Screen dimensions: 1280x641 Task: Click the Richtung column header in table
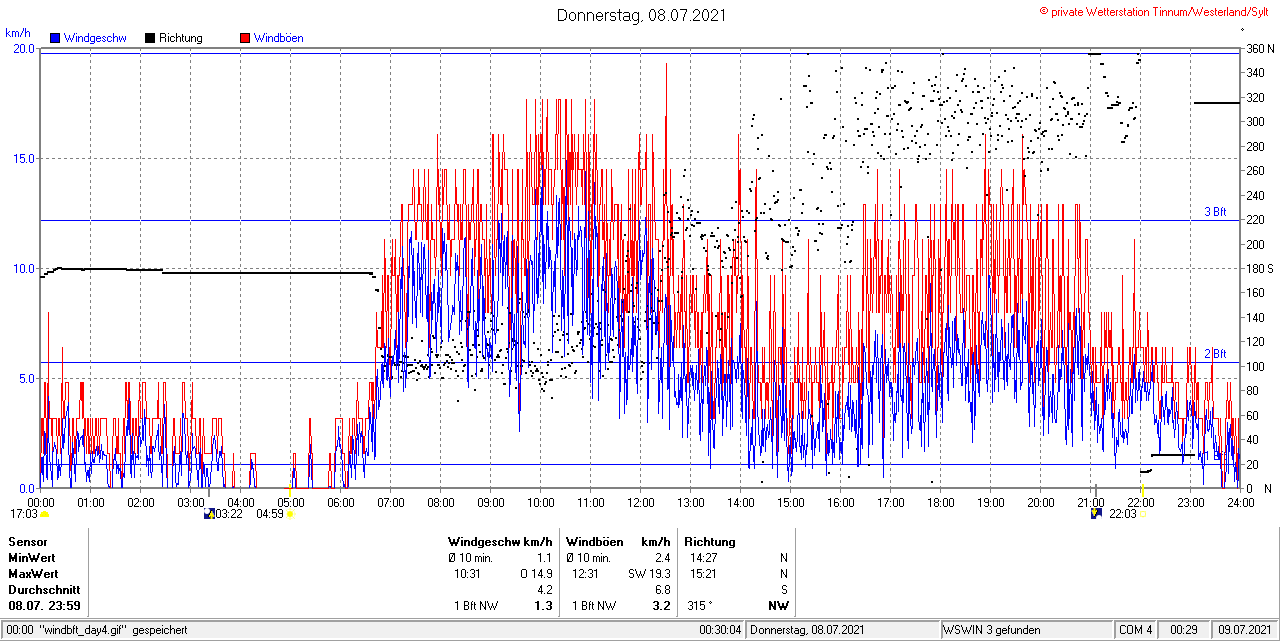pos(710,542)
